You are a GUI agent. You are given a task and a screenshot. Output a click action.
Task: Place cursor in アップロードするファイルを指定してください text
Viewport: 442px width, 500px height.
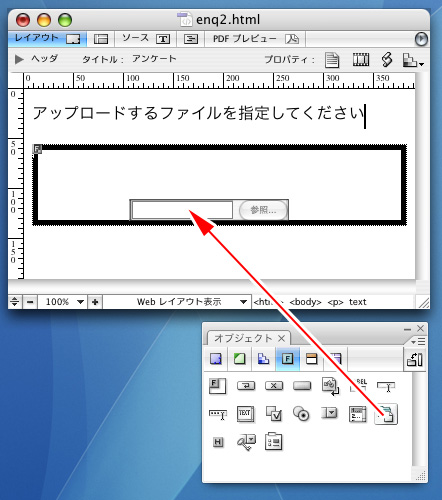coord(198,113)
